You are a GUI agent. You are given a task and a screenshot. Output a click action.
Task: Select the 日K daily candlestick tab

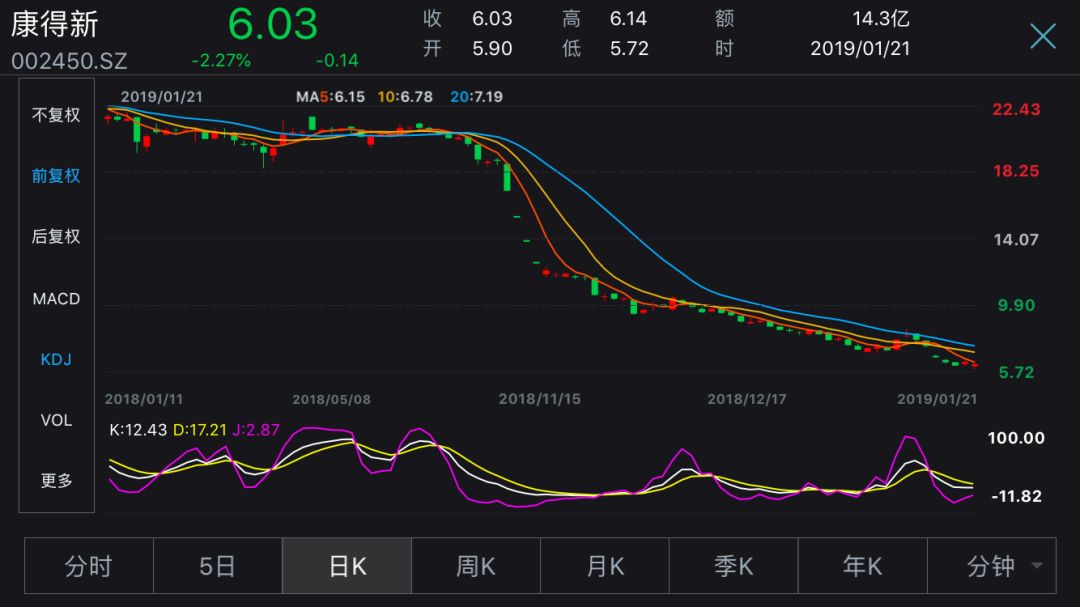click(x=347, y=566)
